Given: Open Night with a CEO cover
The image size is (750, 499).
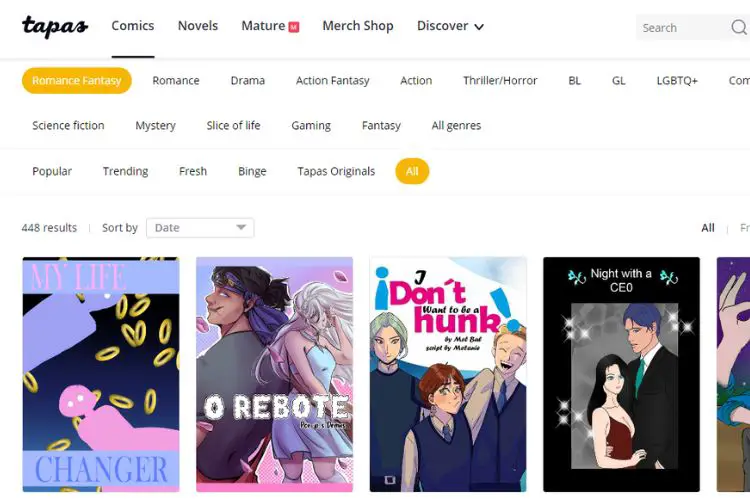Looking at the screenshot, I should (621, 374).
